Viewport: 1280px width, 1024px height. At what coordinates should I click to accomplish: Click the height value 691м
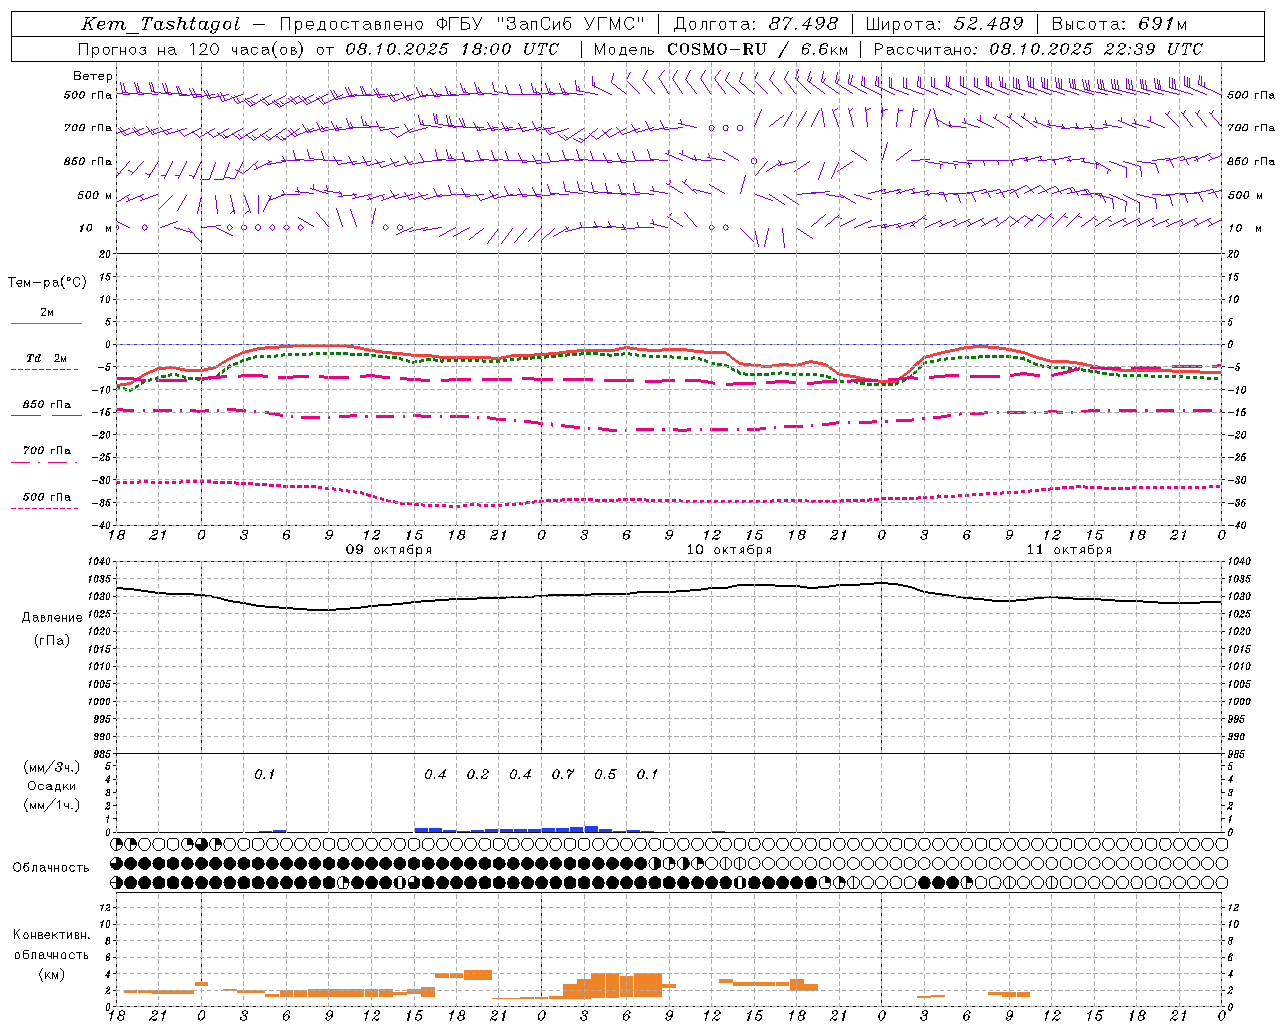[1162, 24]
